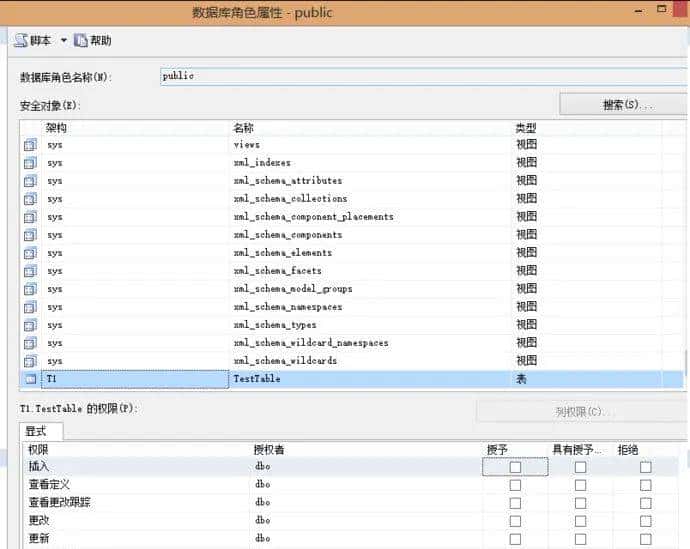Check 授予 for 更新 permission
This screenshot has width=690, height=549.
[x=515, y=539]
